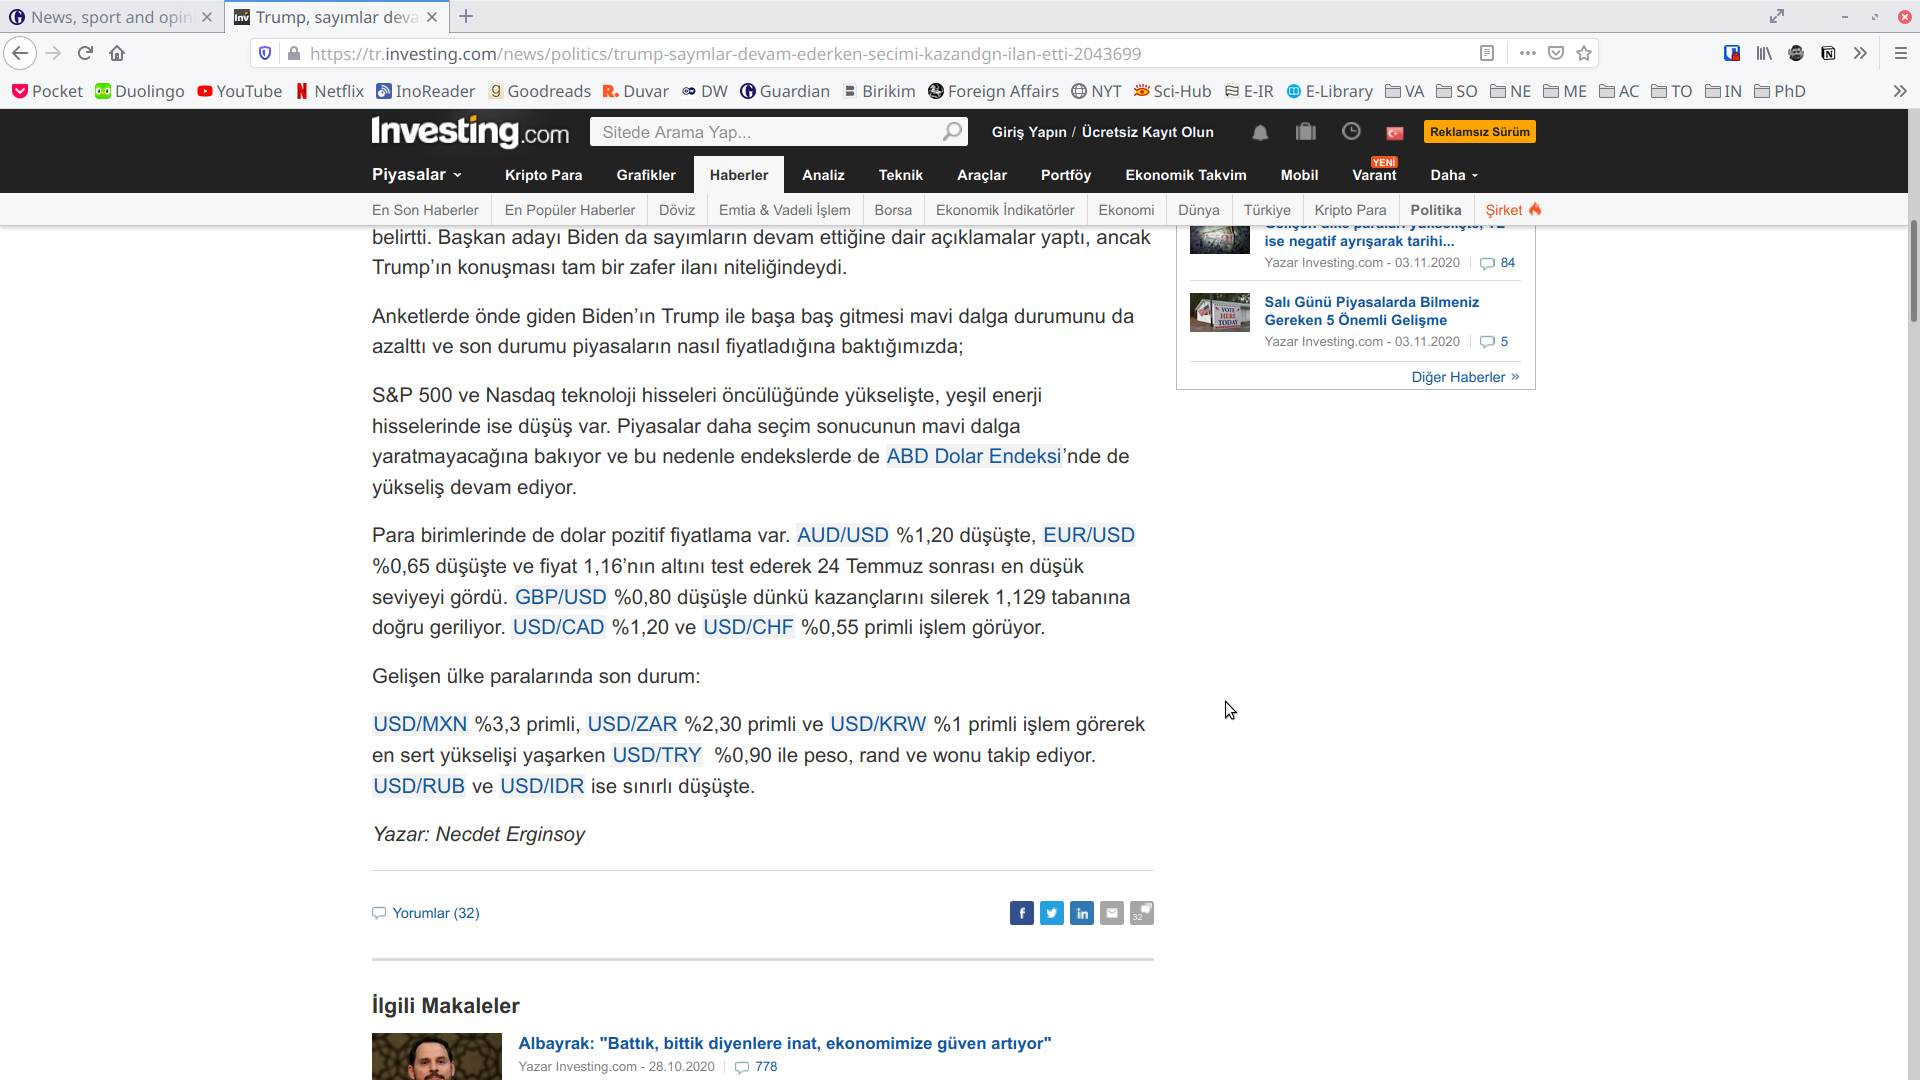Click the browser address bar URL
Image resolution: width=1920 pixels, height=1080 pixels.
[725, 54]
